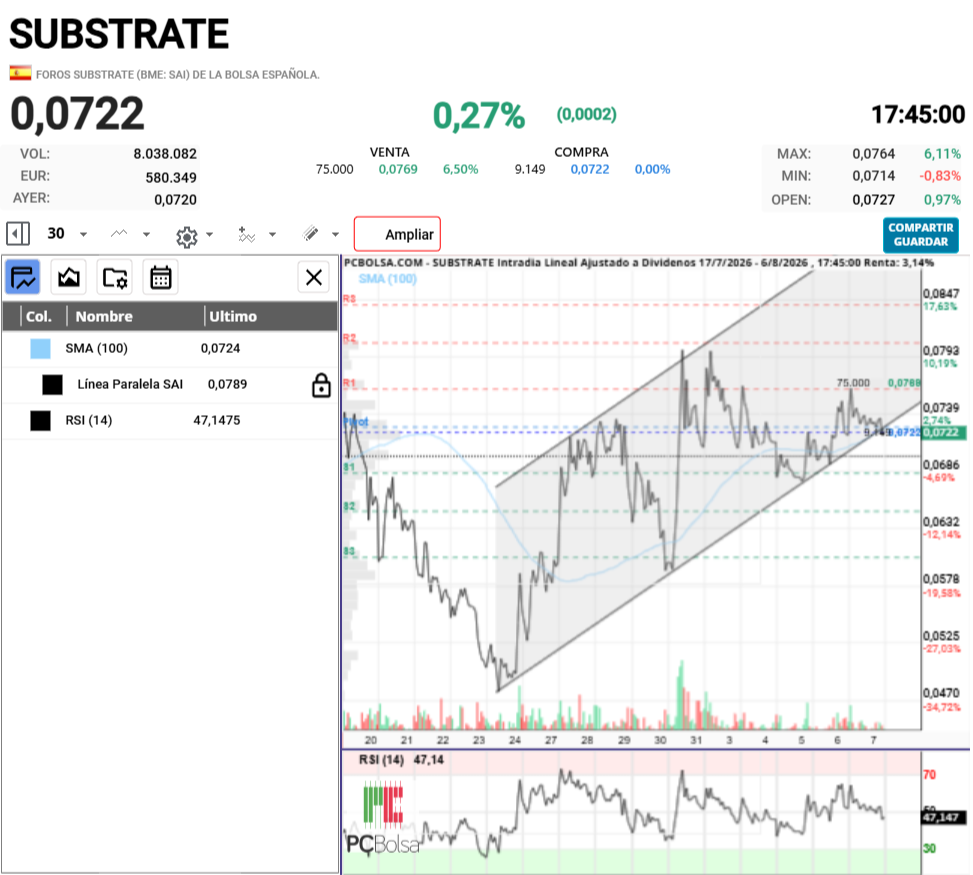The height and width of the screenshot is (875, 973).
Task: Click the AYER value 0,0720
Action: coord(175,200)
